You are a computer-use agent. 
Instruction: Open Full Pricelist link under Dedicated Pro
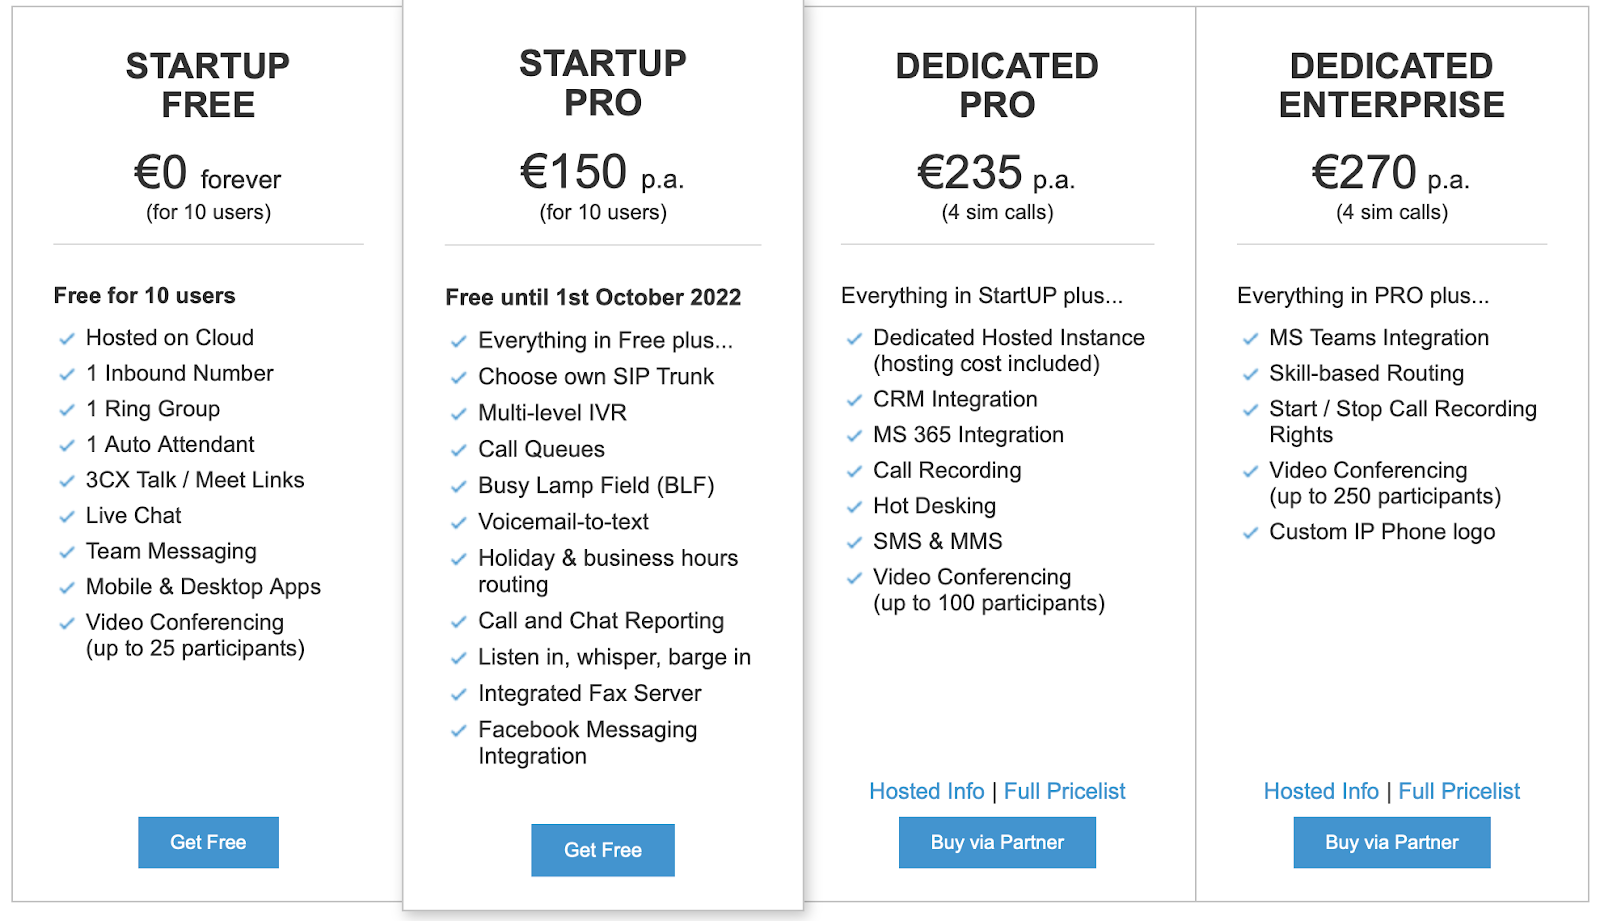point(1065,791)
